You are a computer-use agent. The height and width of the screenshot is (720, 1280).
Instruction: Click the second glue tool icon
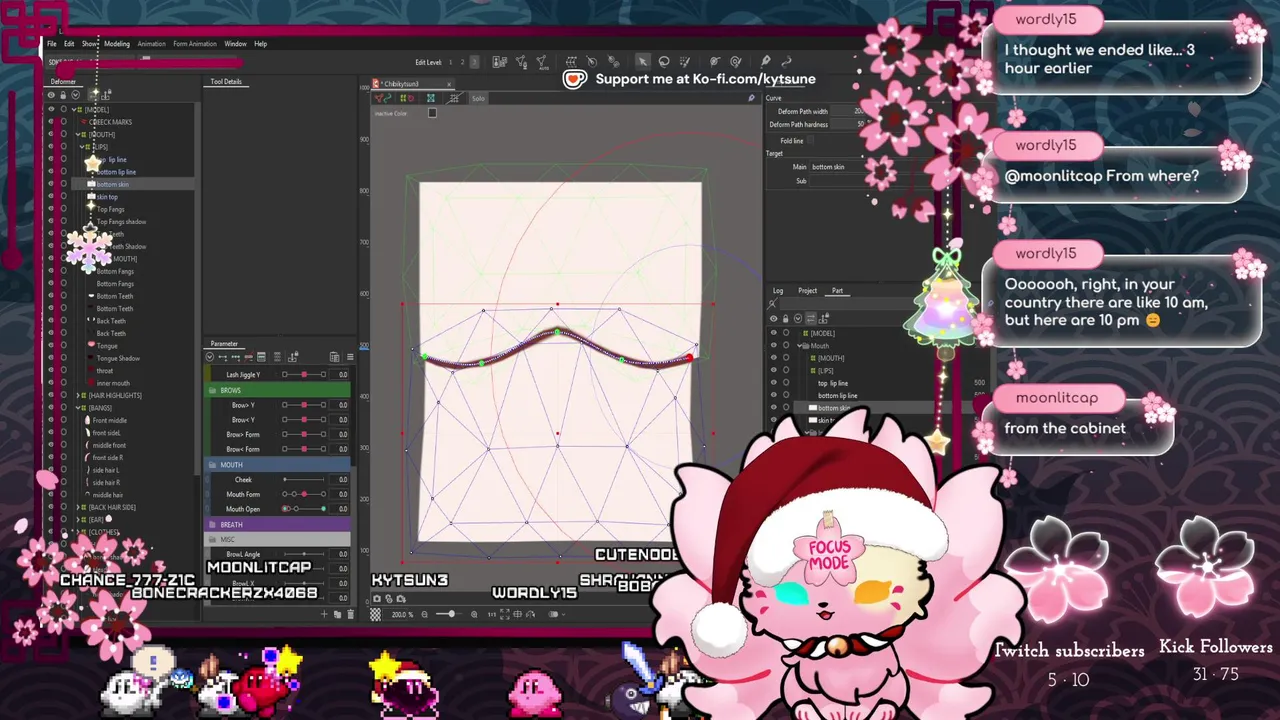coord(735,62)
